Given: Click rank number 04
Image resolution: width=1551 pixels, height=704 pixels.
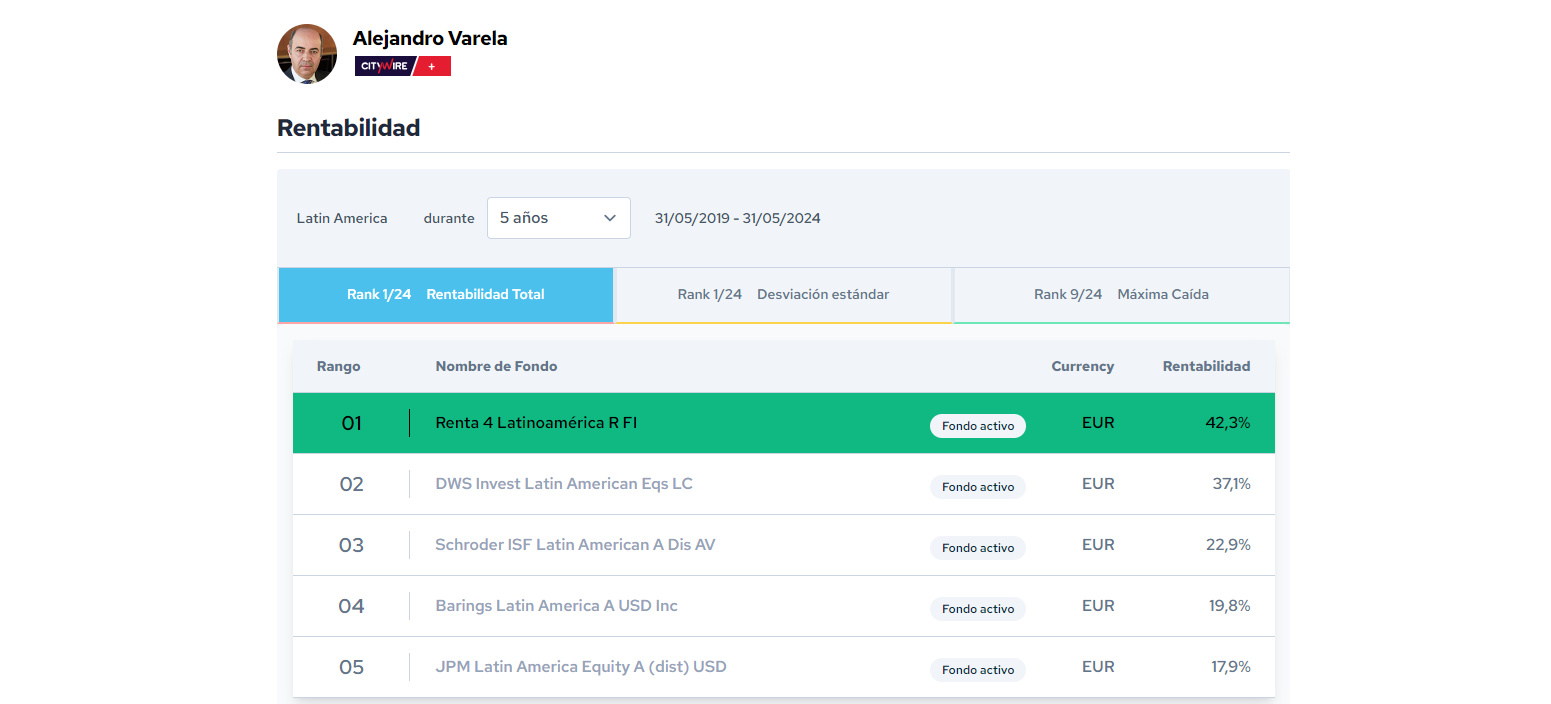Looking at the screenshot, I should (352, 606).
